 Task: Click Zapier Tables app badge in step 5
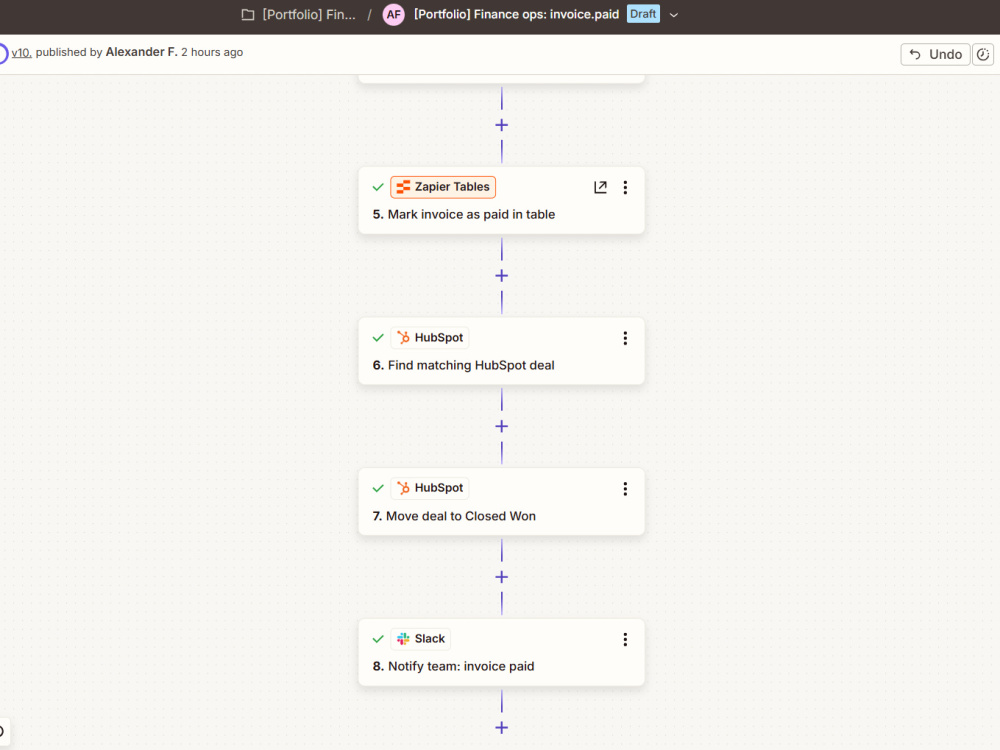pyautogui.click(x=443, y=187)
